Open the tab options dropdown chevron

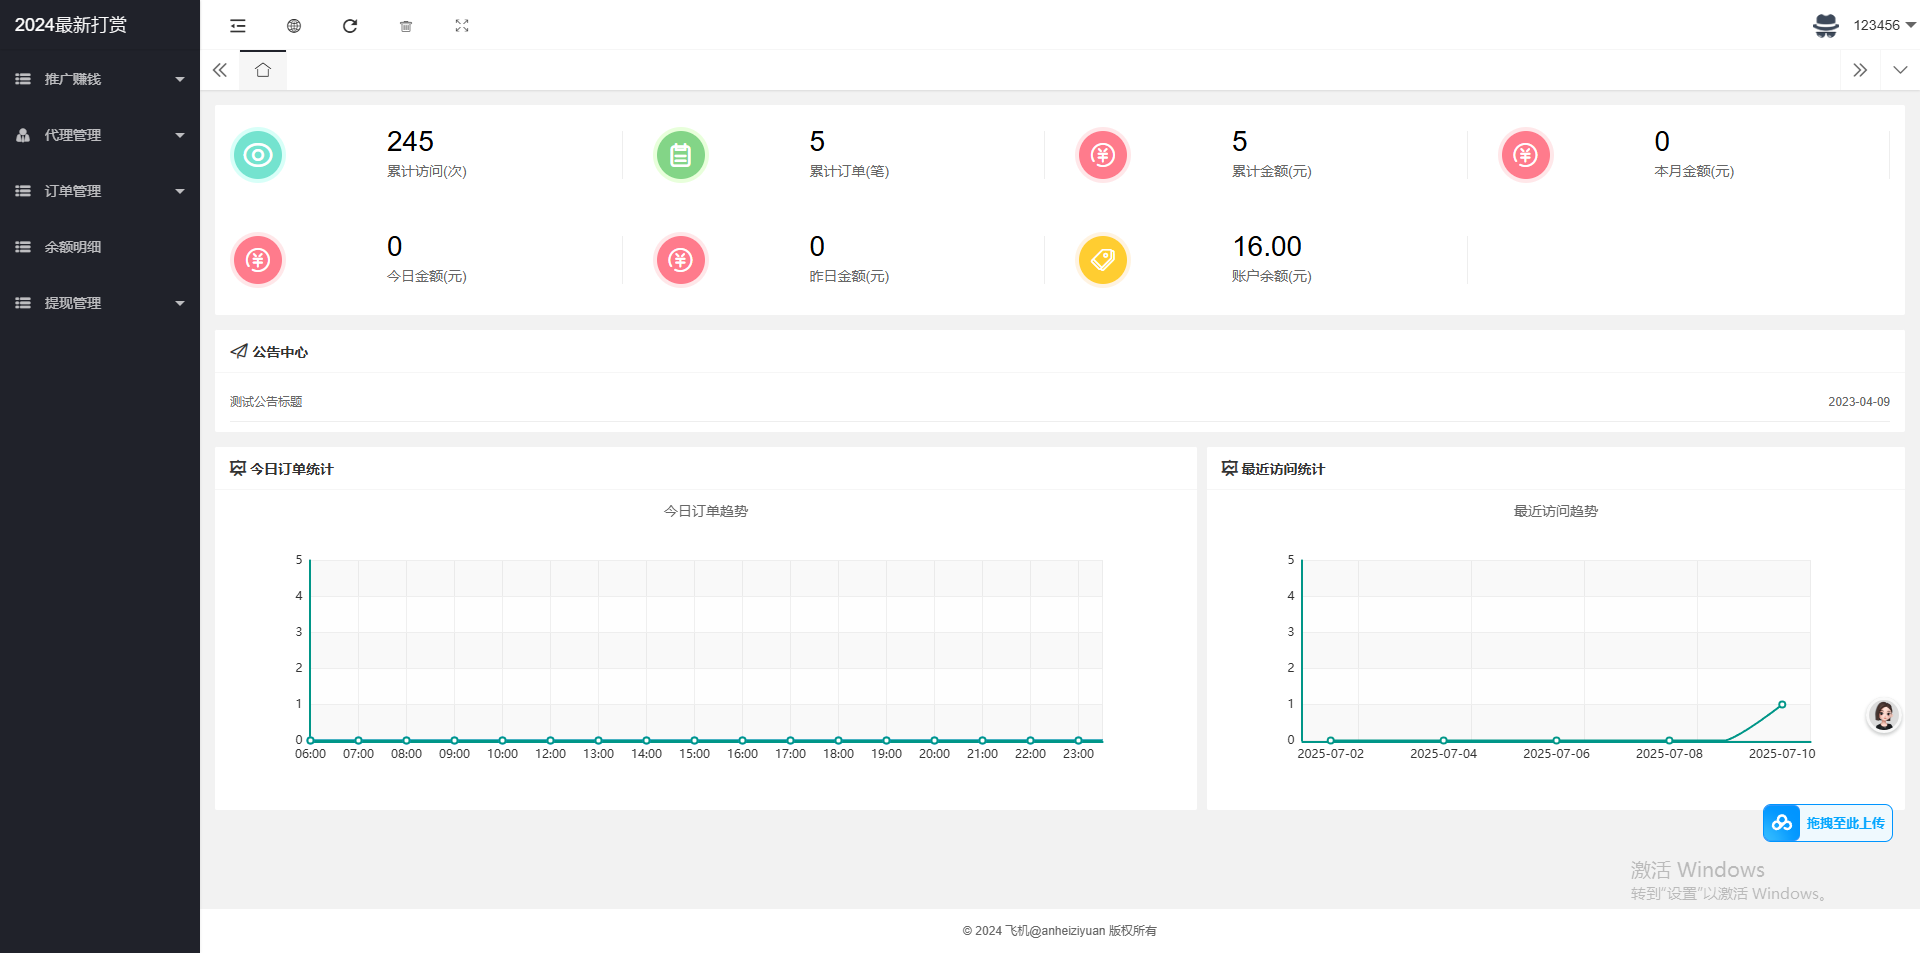point(1900,70)
